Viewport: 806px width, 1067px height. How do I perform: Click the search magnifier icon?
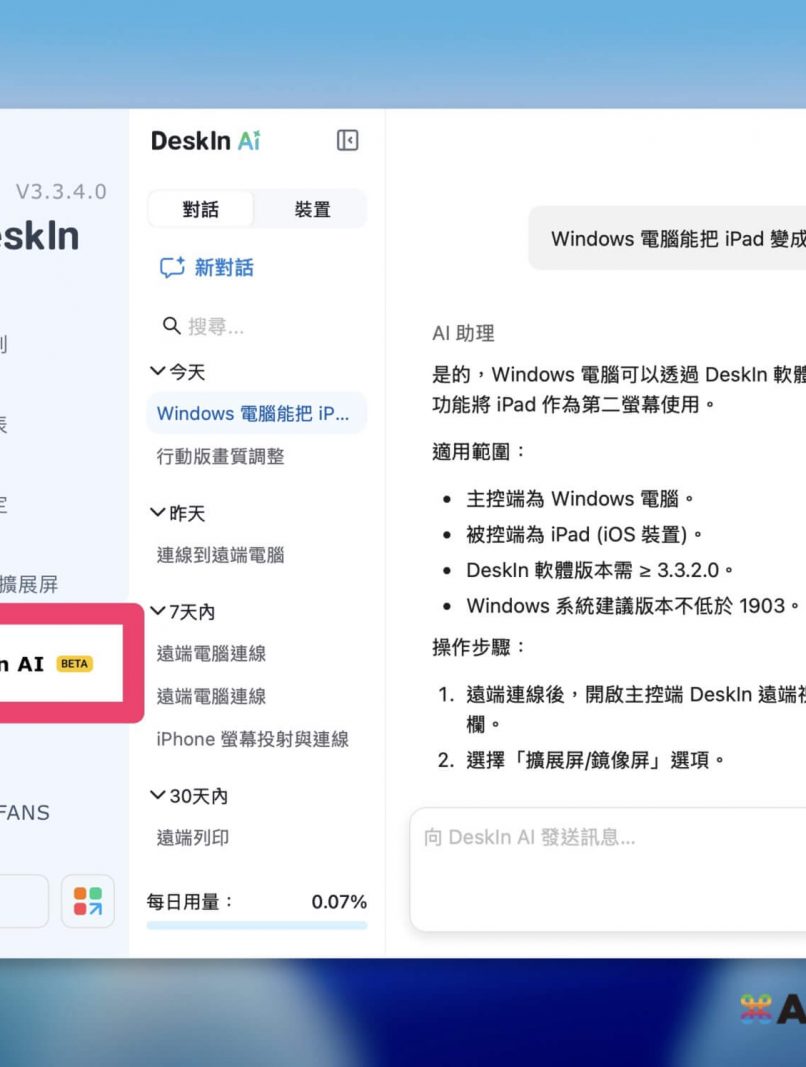(171, 326)
